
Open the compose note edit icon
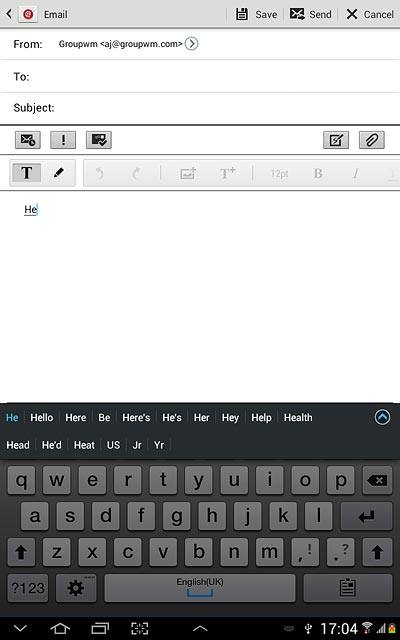click(x=336, y=140)
